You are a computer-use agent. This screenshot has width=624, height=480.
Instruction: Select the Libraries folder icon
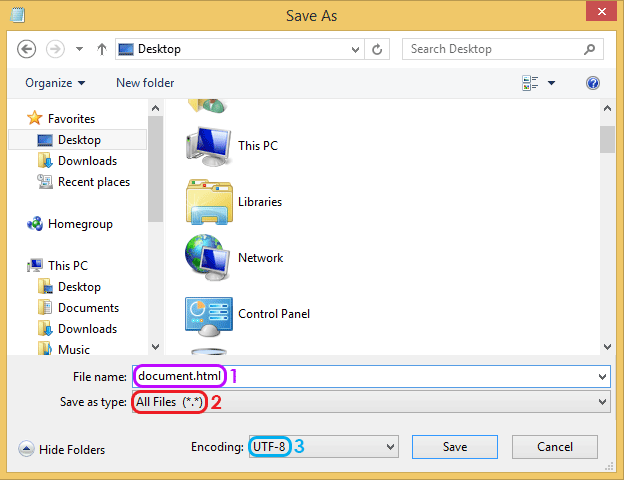tap(208, 202)
